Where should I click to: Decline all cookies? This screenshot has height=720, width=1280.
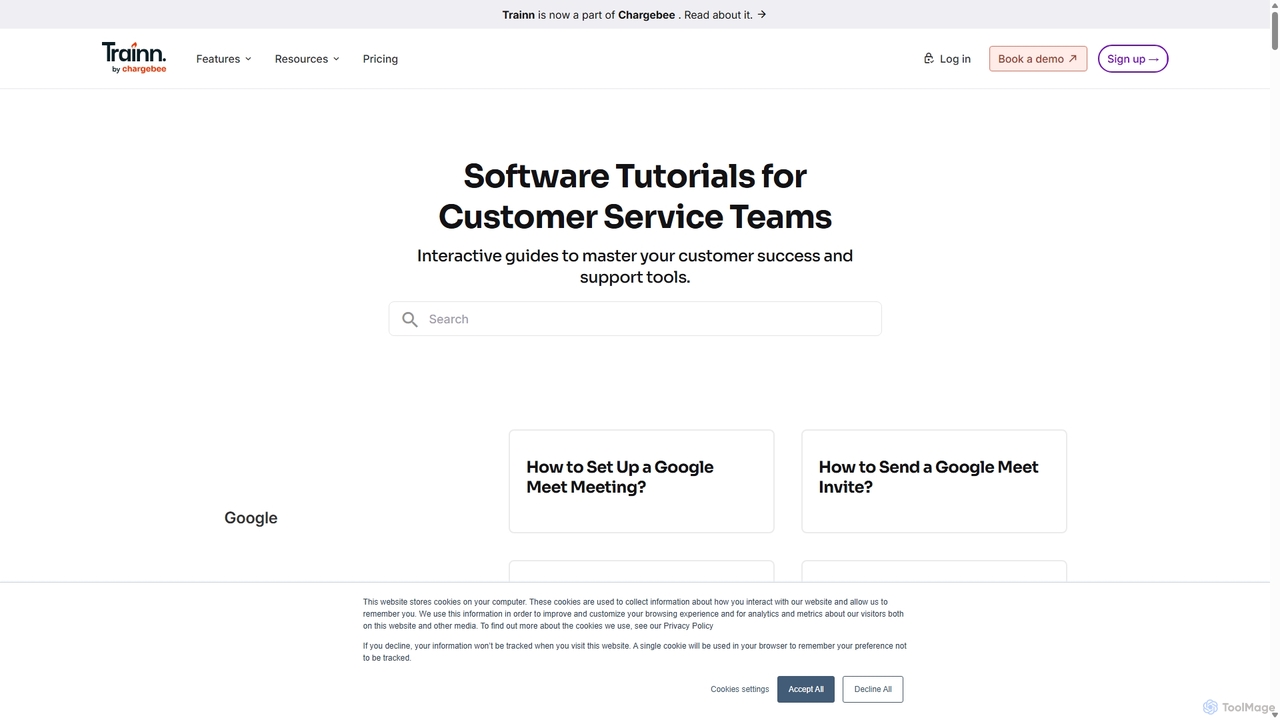point(873,689)
